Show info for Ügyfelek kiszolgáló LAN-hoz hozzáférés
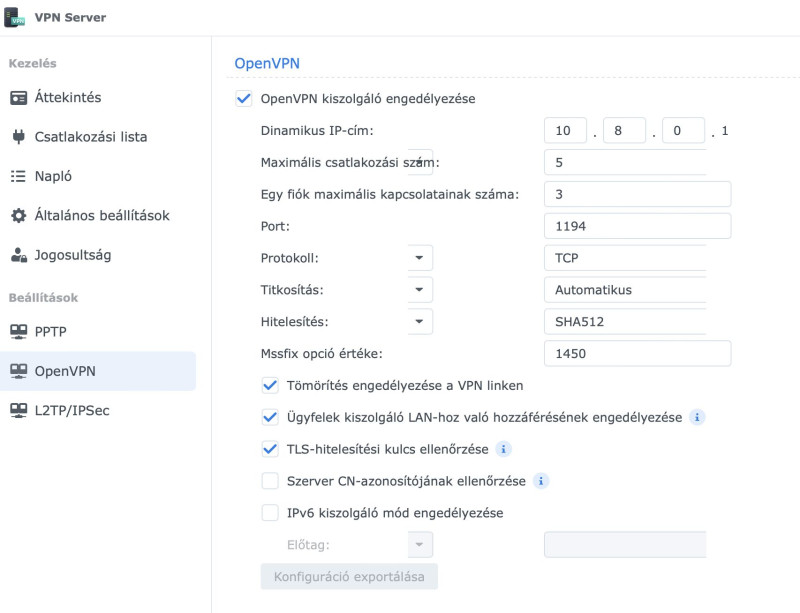 [x=697, y=417]
